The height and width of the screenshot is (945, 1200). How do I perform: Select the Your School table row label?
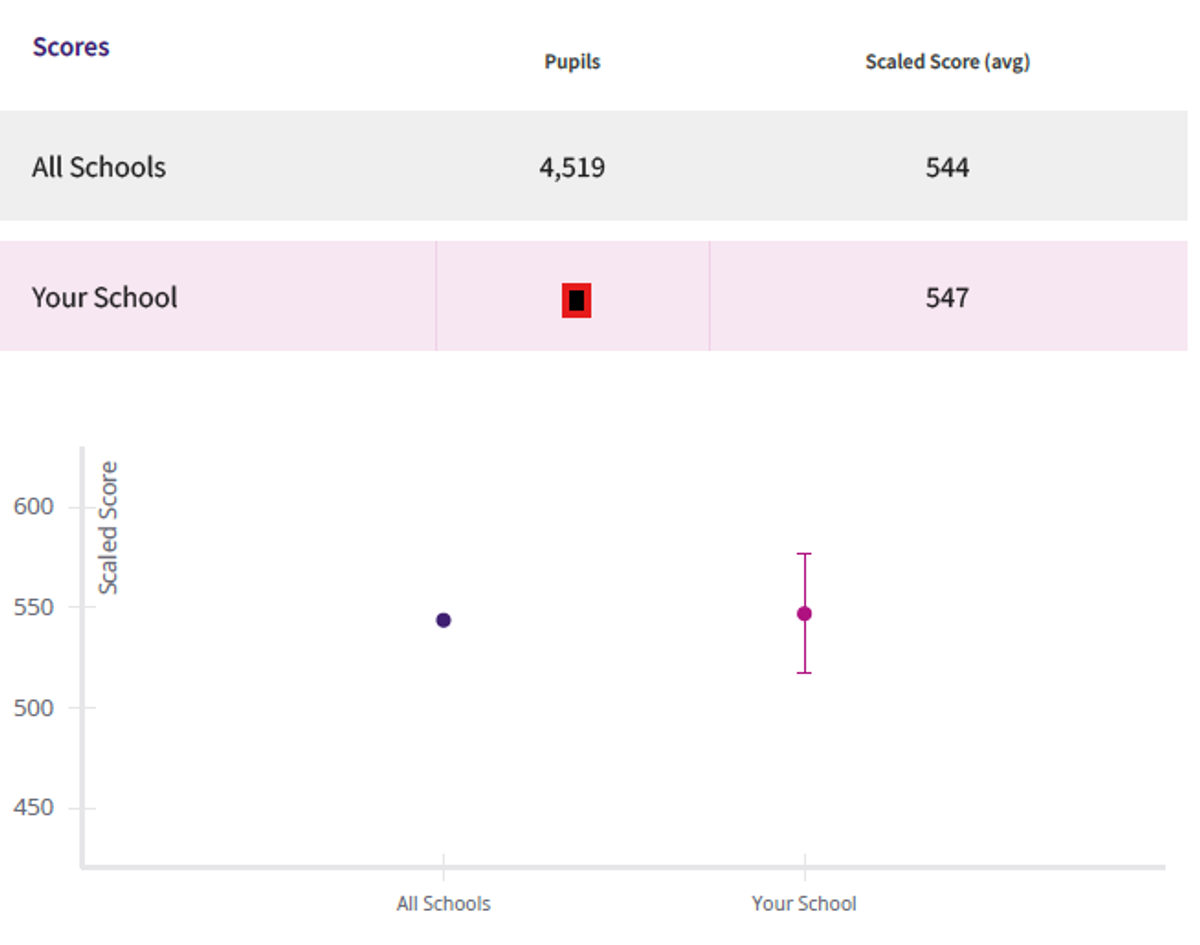point(105,298)
